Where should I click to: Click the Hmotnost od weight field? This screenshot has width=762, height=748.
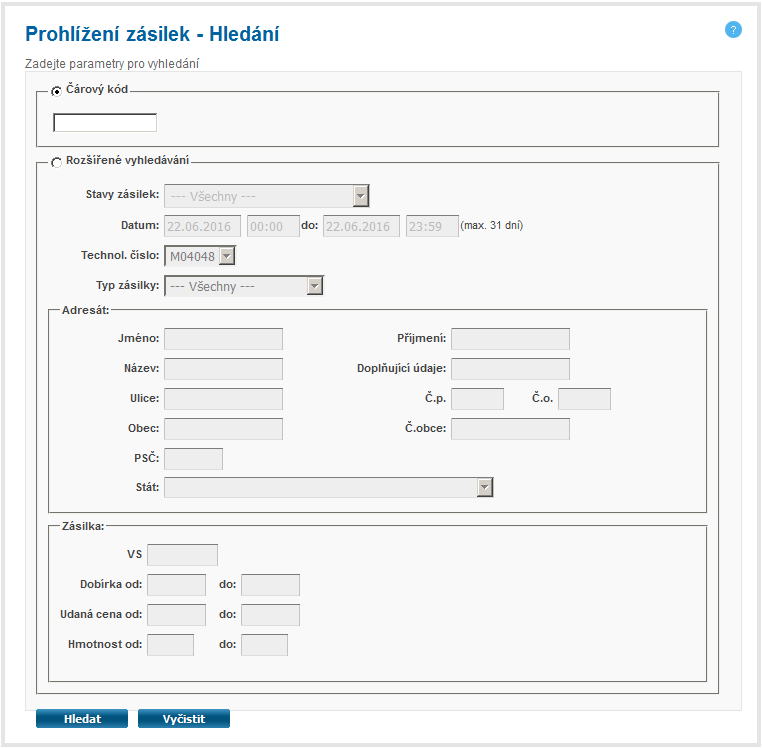click(x=170, y=645)
